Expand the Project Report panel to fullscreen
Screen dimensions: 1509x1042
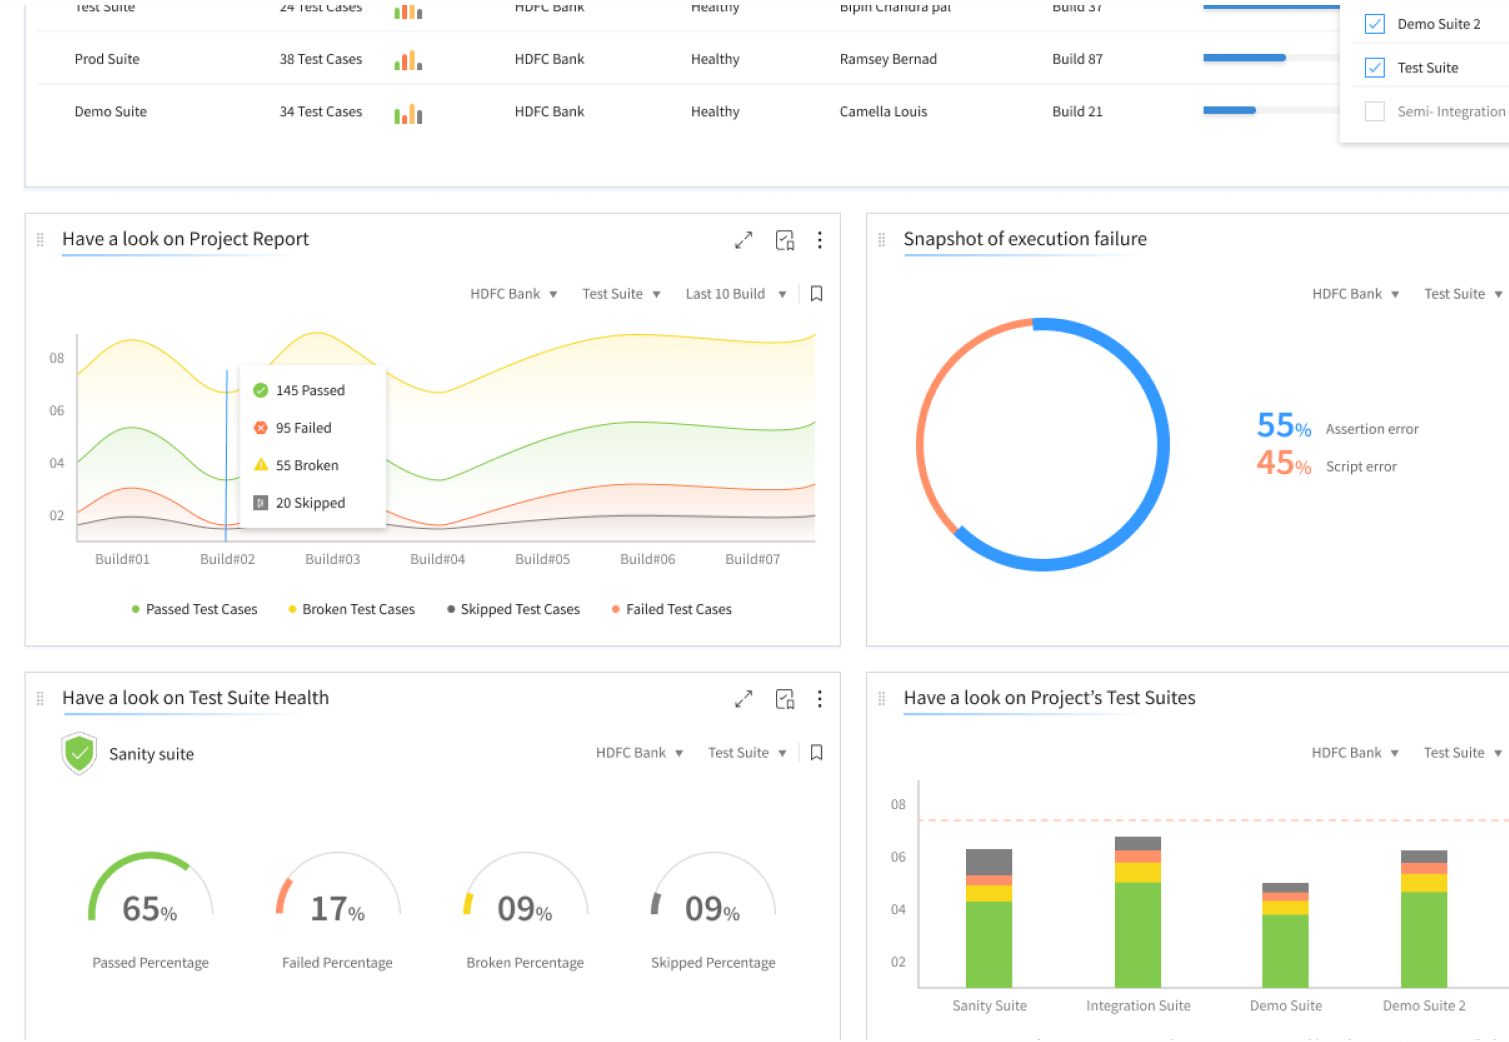(743, 240)
